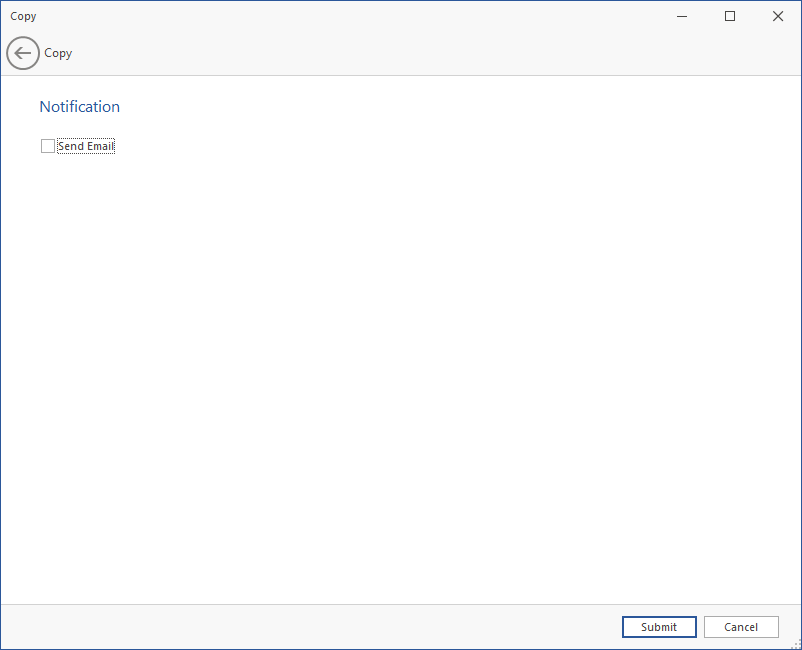Select the Notification section heading
Screen dimensions: 802x650
pos(80,107)
